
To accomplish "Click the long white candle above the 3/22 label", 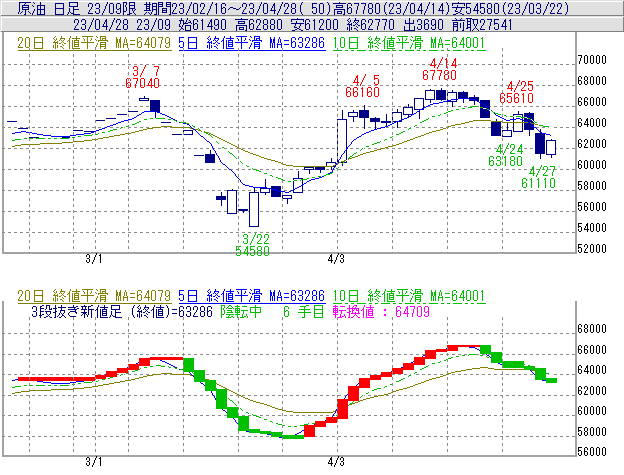I will 254,209.
